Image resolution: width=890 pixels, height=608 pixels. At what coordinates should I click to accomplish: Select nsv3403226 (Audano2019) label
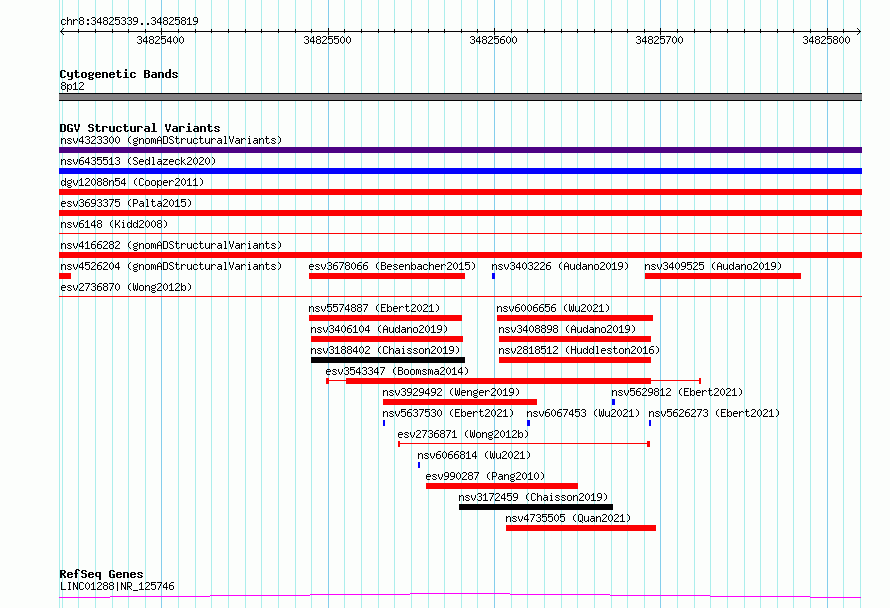point(560,266)
